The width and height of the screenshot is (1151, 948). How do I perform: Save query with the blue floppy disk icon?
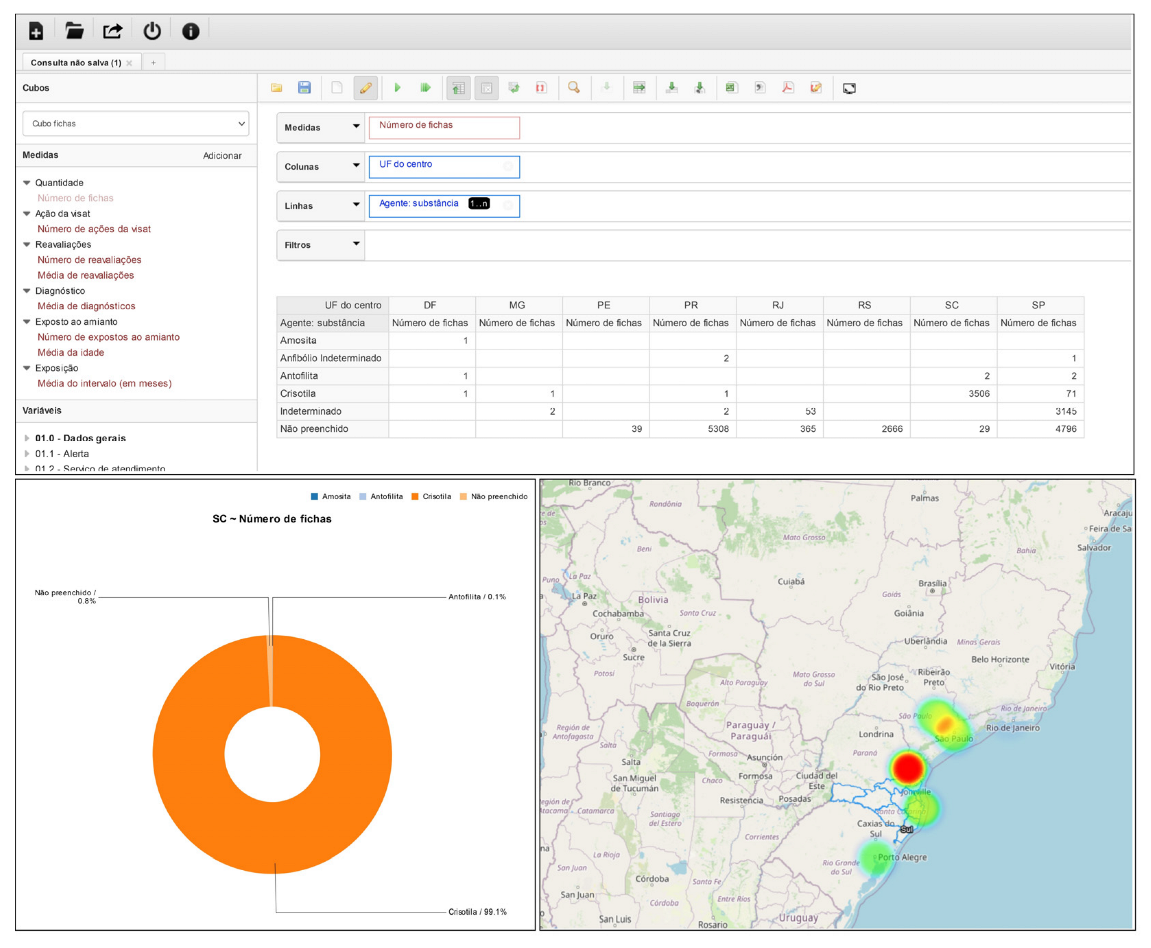305,88
